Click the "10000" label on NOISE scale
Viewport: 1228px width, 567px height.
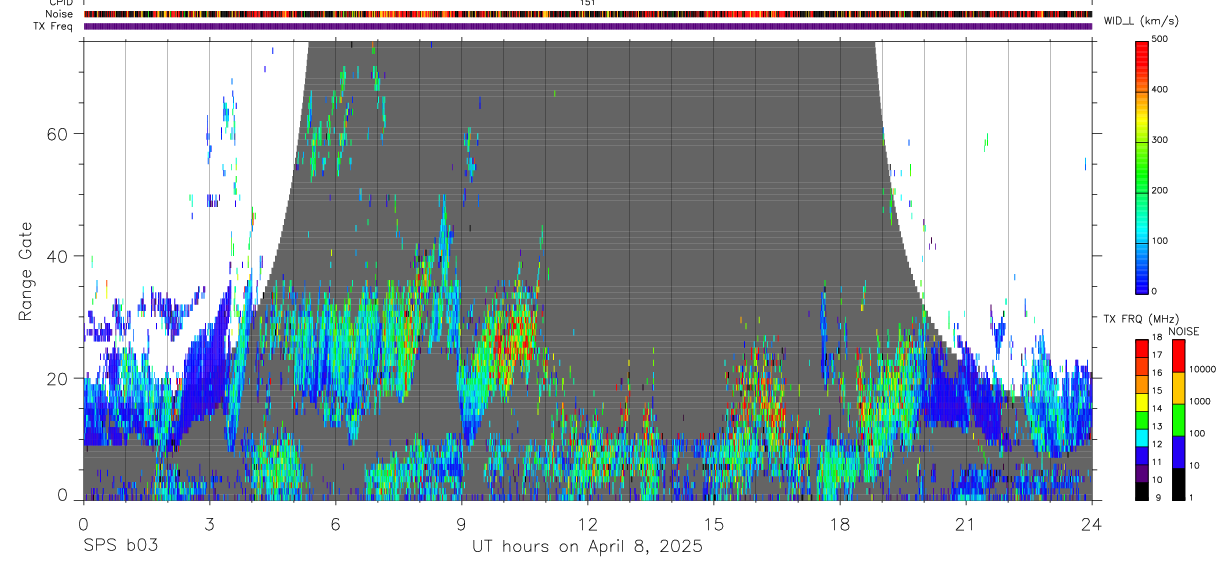tap(1202, 369)
